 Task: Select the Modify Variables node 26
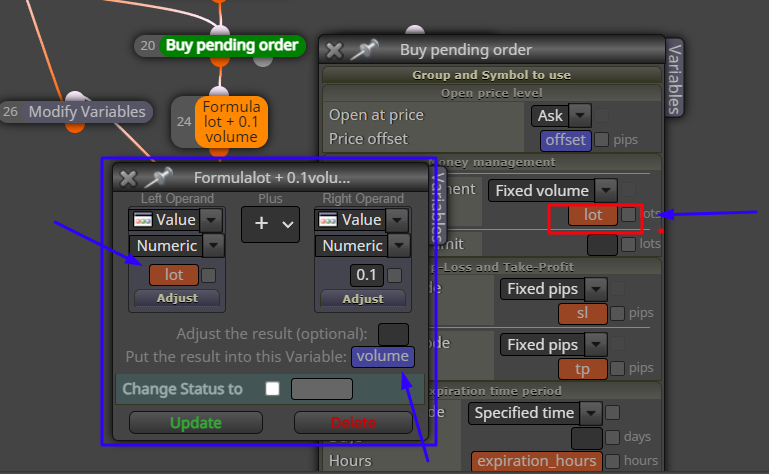point(87,112)
